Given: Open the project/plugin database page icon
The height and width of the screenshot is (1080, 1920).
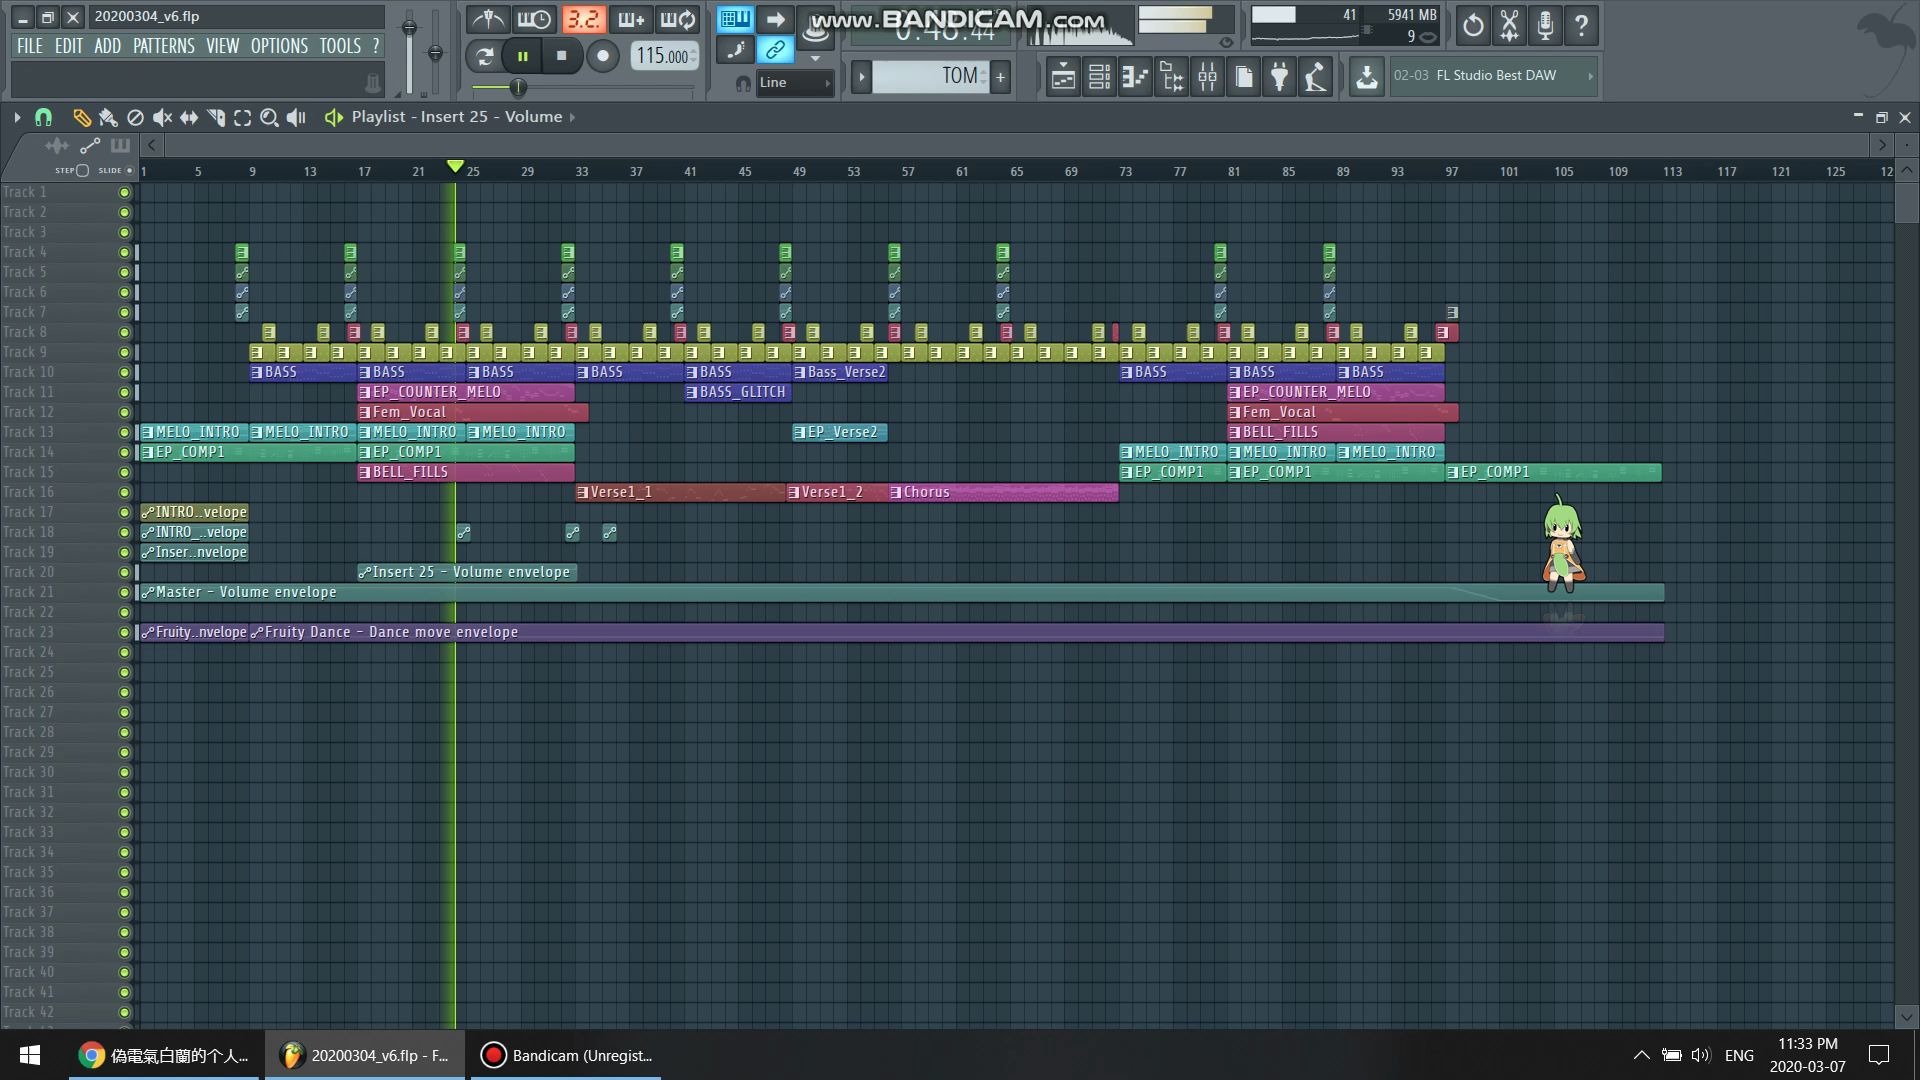Looking at the screenshot, I should tap(1243, 76).
